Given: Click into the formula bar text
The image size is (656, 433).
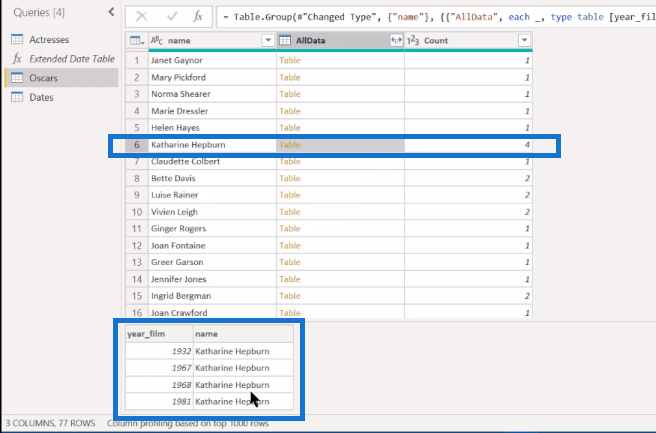Looking at the screenshot, I should [436, 17].
